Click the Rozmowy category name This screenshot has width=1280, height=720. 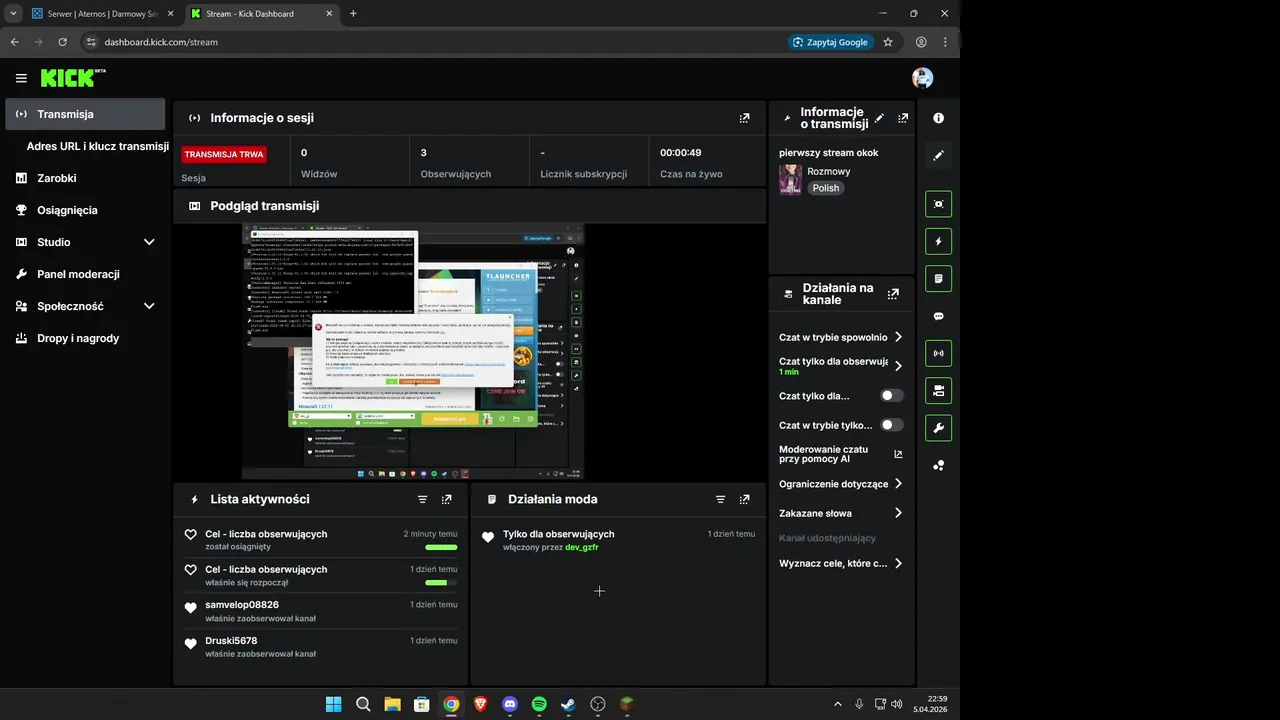[829, 171]
